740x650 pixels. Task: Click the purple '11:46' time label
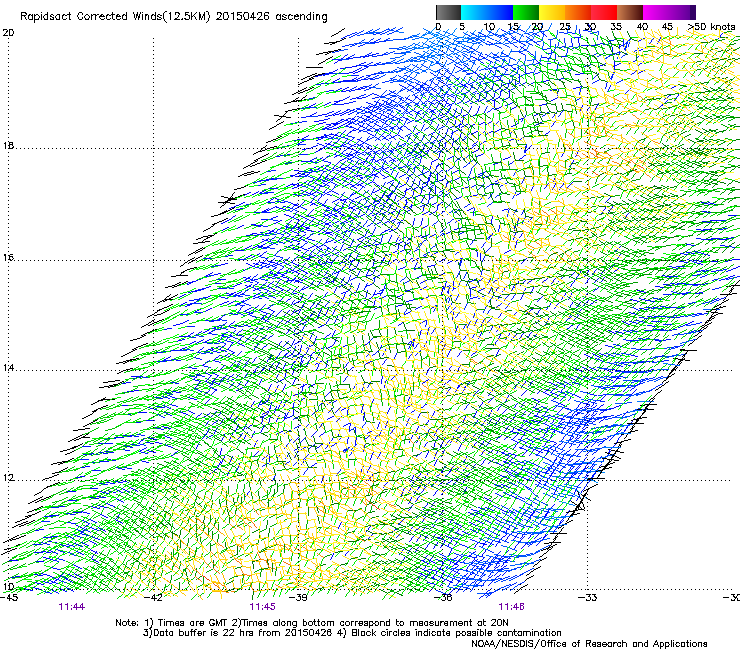(512, 607)
